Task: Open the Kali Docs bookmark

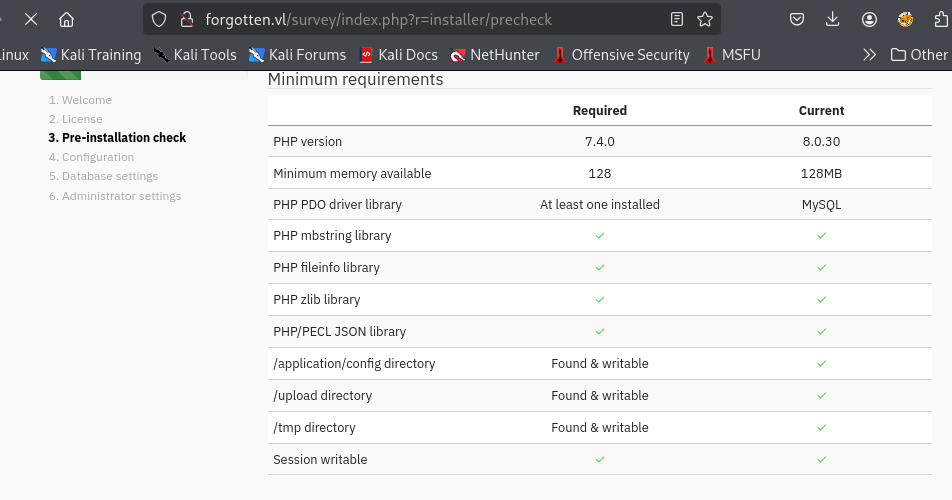Action: pos(398,55)
